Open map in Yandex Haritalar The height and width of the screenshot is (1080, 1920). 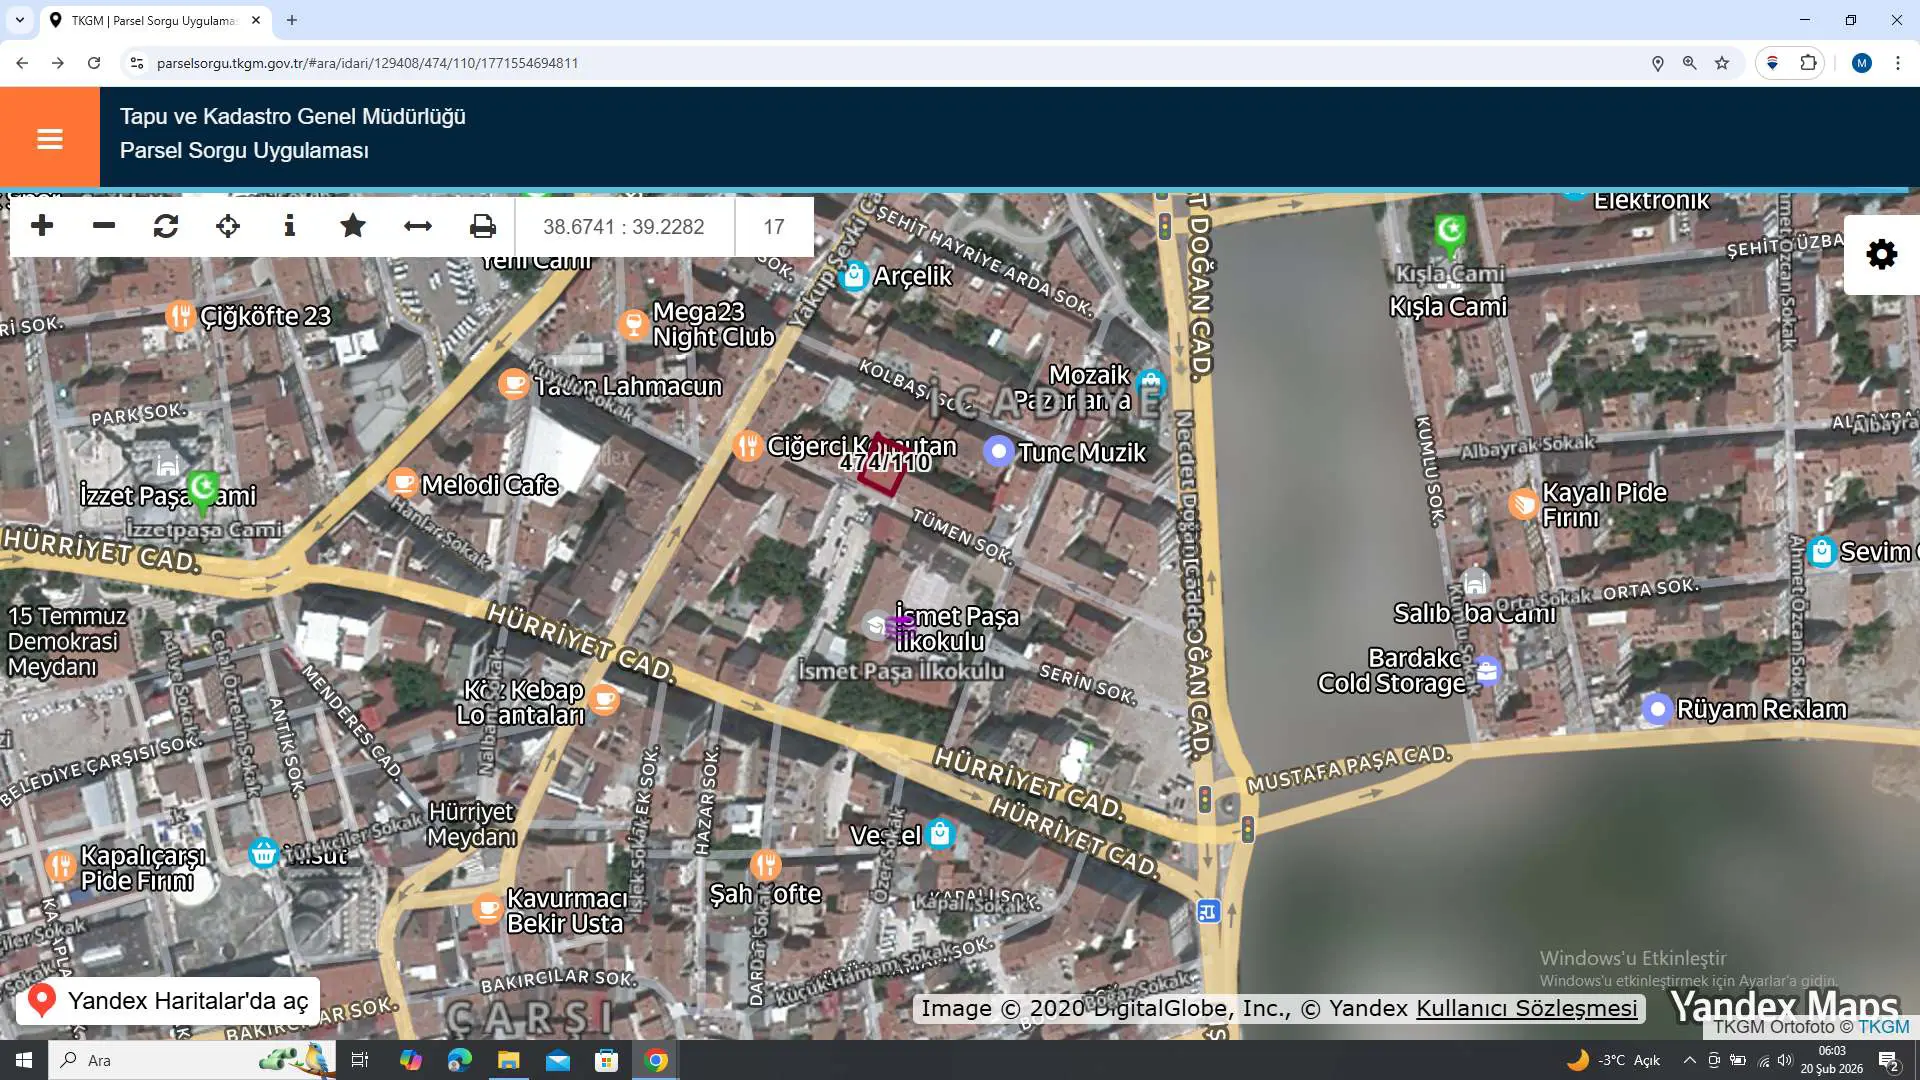(x=168, y=1001)
